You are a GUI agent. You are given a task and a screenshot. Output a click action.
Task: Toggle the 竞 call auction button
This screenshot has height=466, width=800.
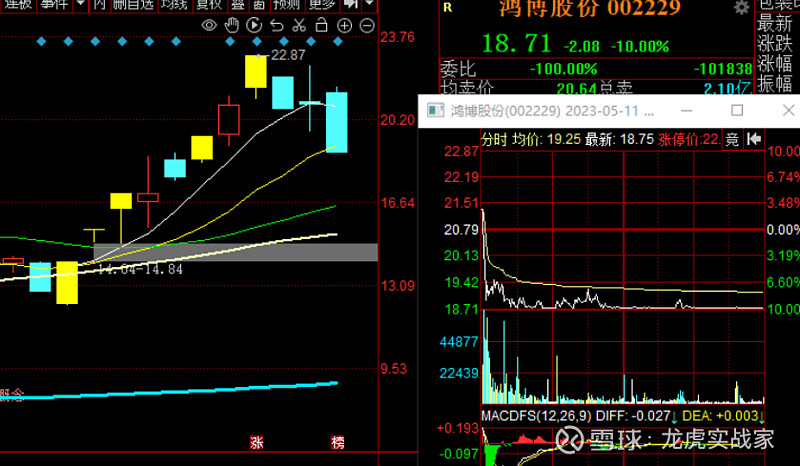[x=732, y=138]
